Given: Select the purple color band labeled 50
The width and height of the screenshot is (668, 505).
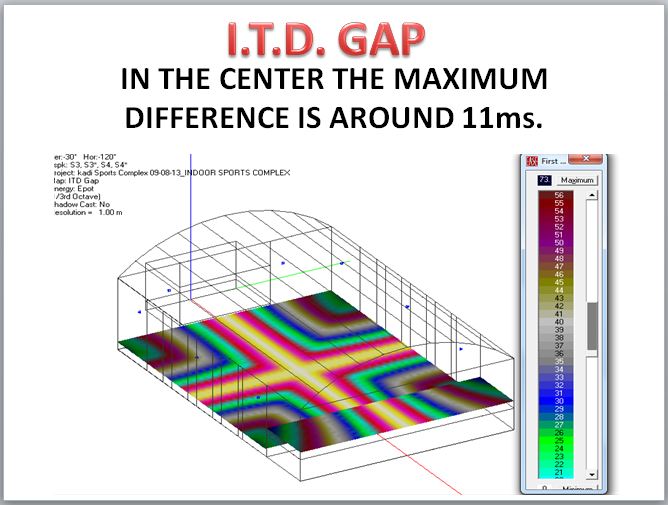Looking at the screenshot, I should tap(556, 242).
